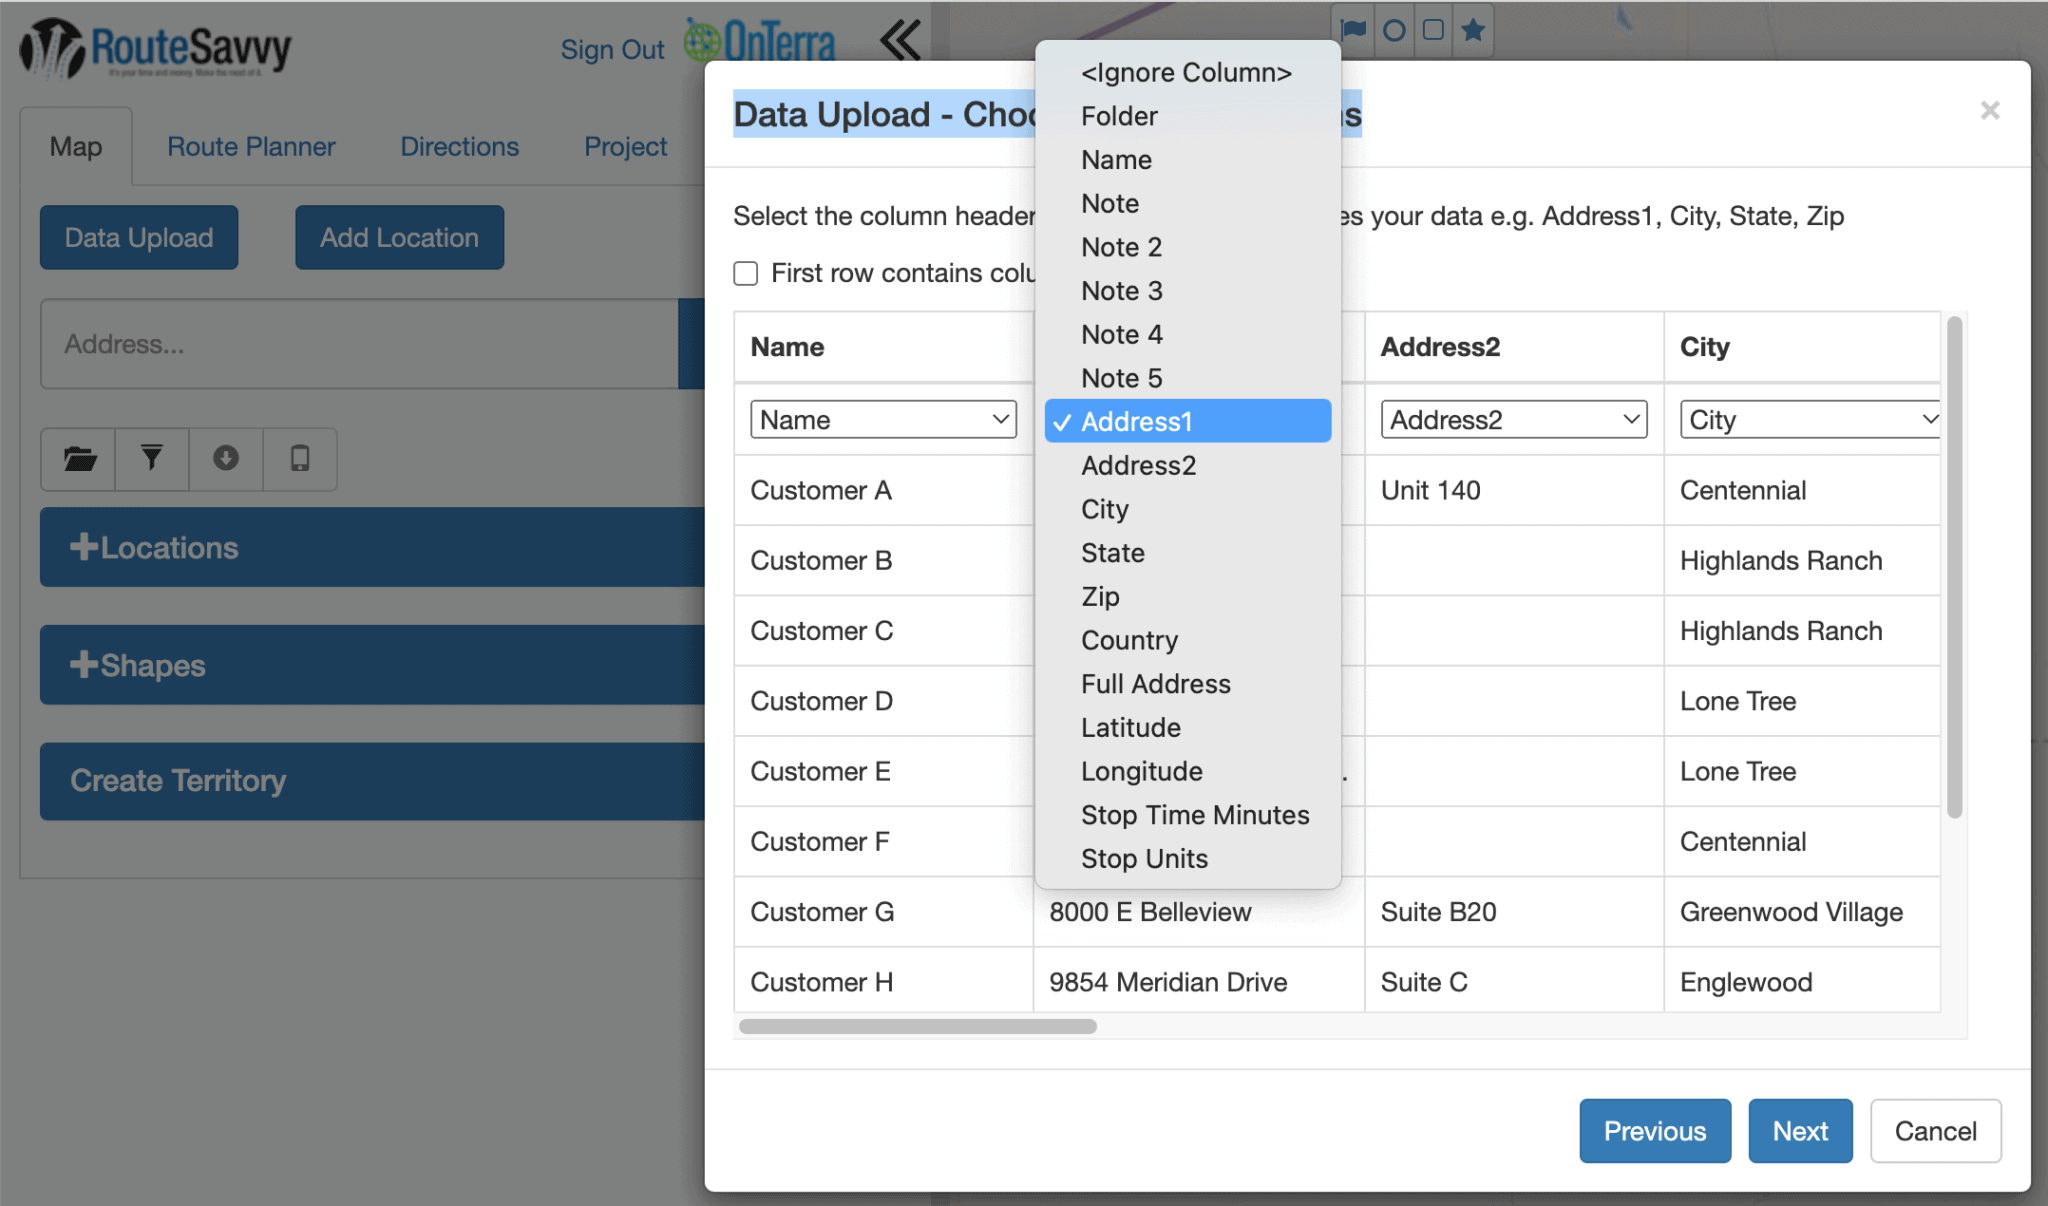
Task: Close the Data Upload dialog with the X
Action: pyautogui.click(x=1989, y=110)
